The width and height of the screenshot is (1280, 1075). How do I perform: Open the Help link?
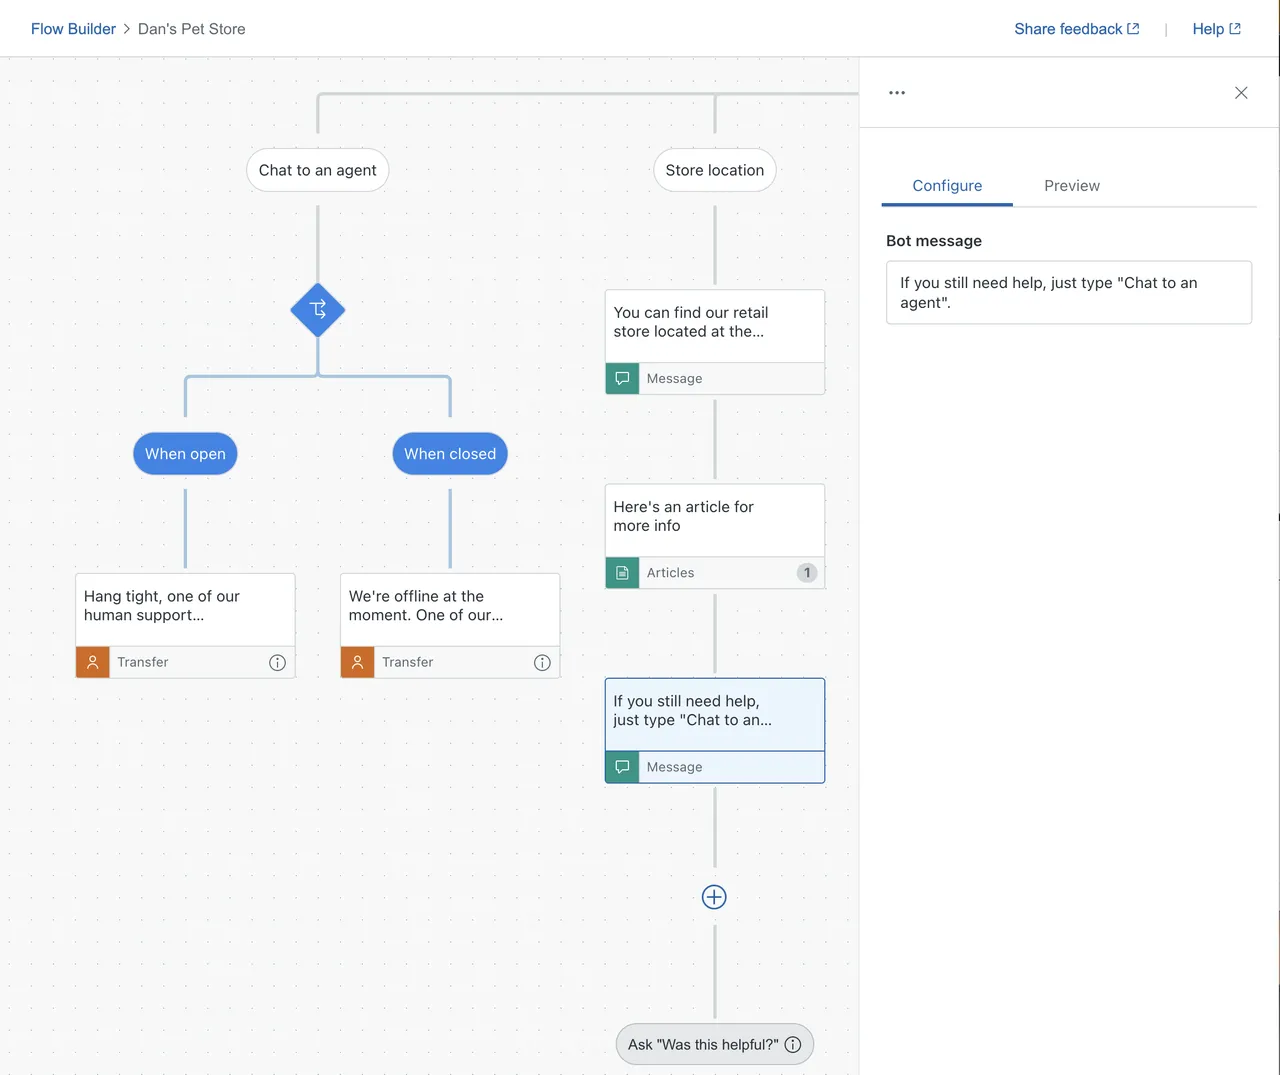(1216, 29)
